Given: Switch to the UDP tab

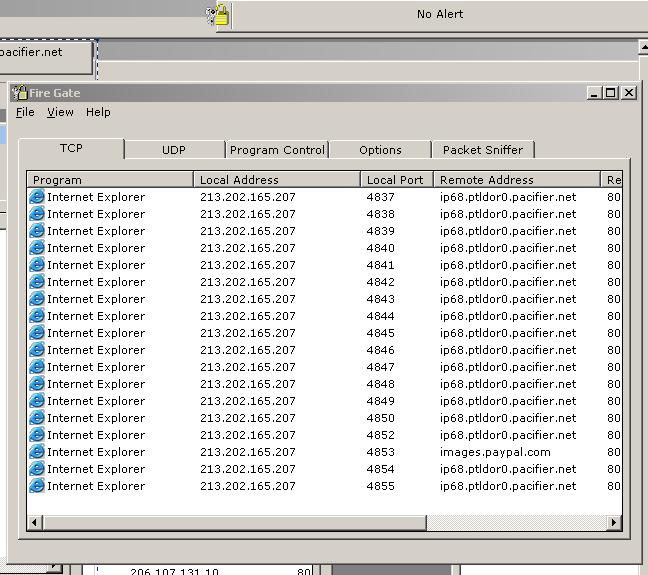Looking at the screenshot, I should (174, 150).
